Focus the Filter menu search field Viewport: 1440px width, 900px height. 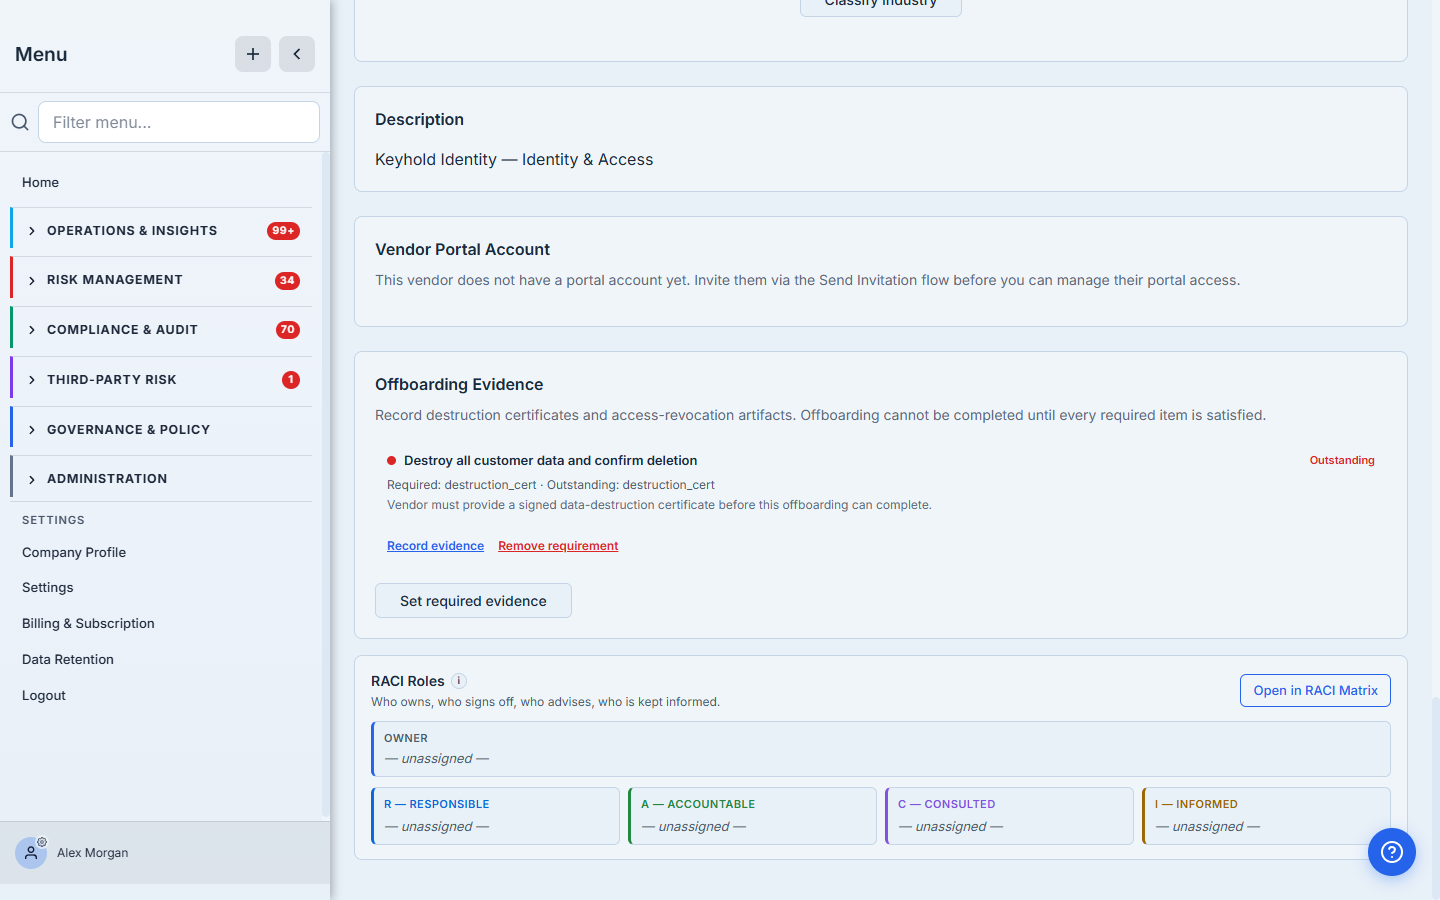click(179, 122)
